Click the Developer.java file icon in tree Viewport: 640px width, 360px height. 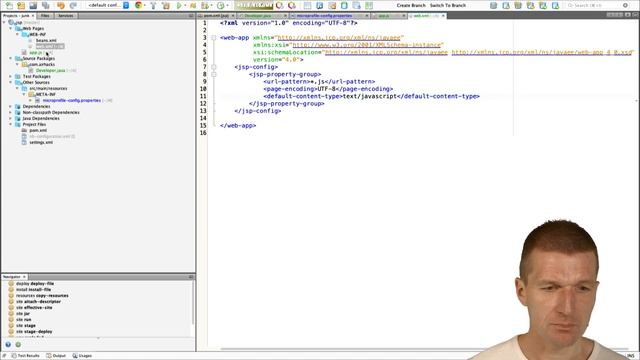click(31, 71)
